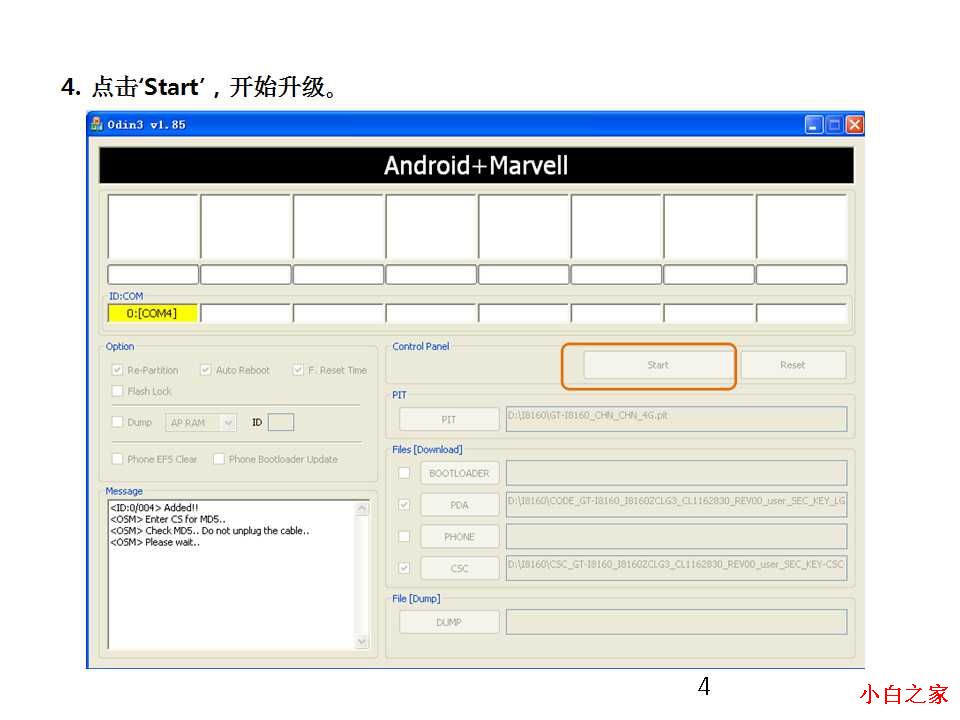Image resolution: width=960 pixels, height=720 pixels.
Task: Uncheck the PDA file checkbox
Action: coord(404,504)
